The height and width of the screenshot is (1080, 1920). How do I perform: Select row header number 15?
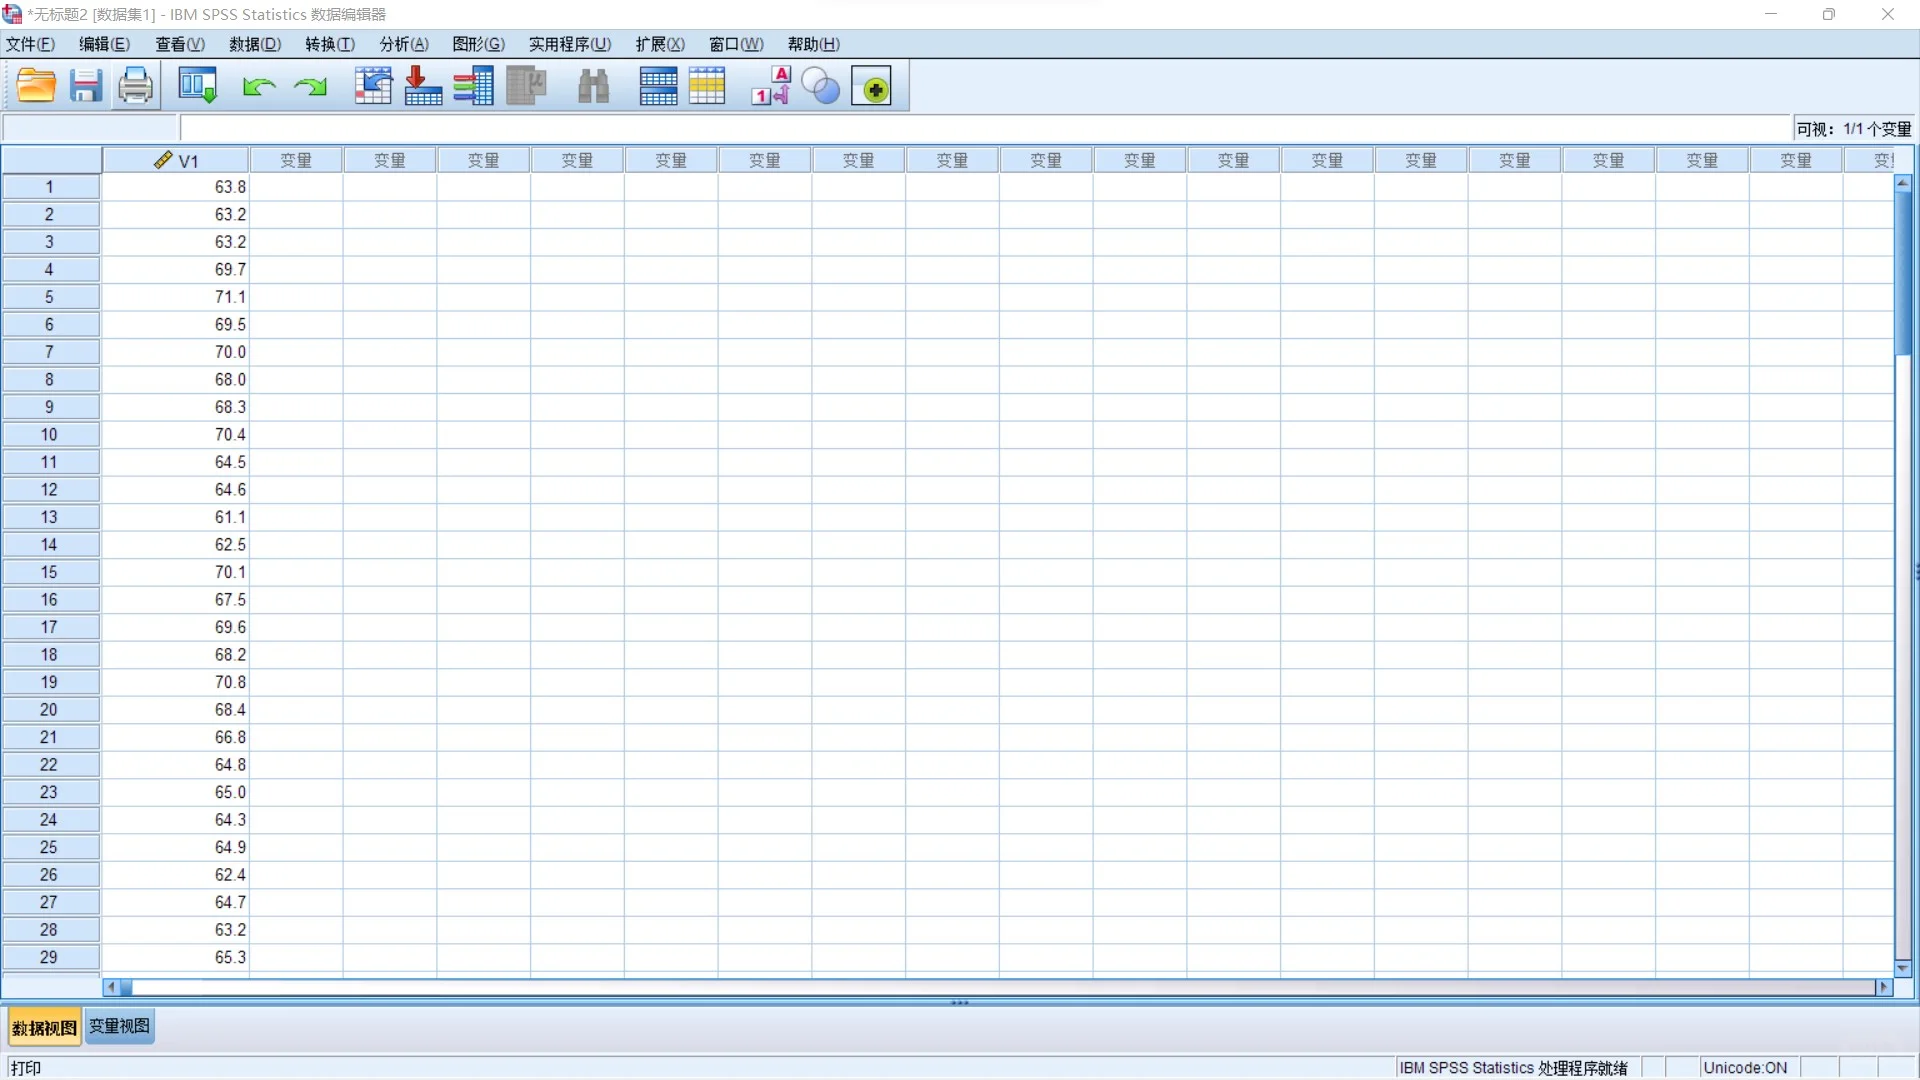point(49,572)
